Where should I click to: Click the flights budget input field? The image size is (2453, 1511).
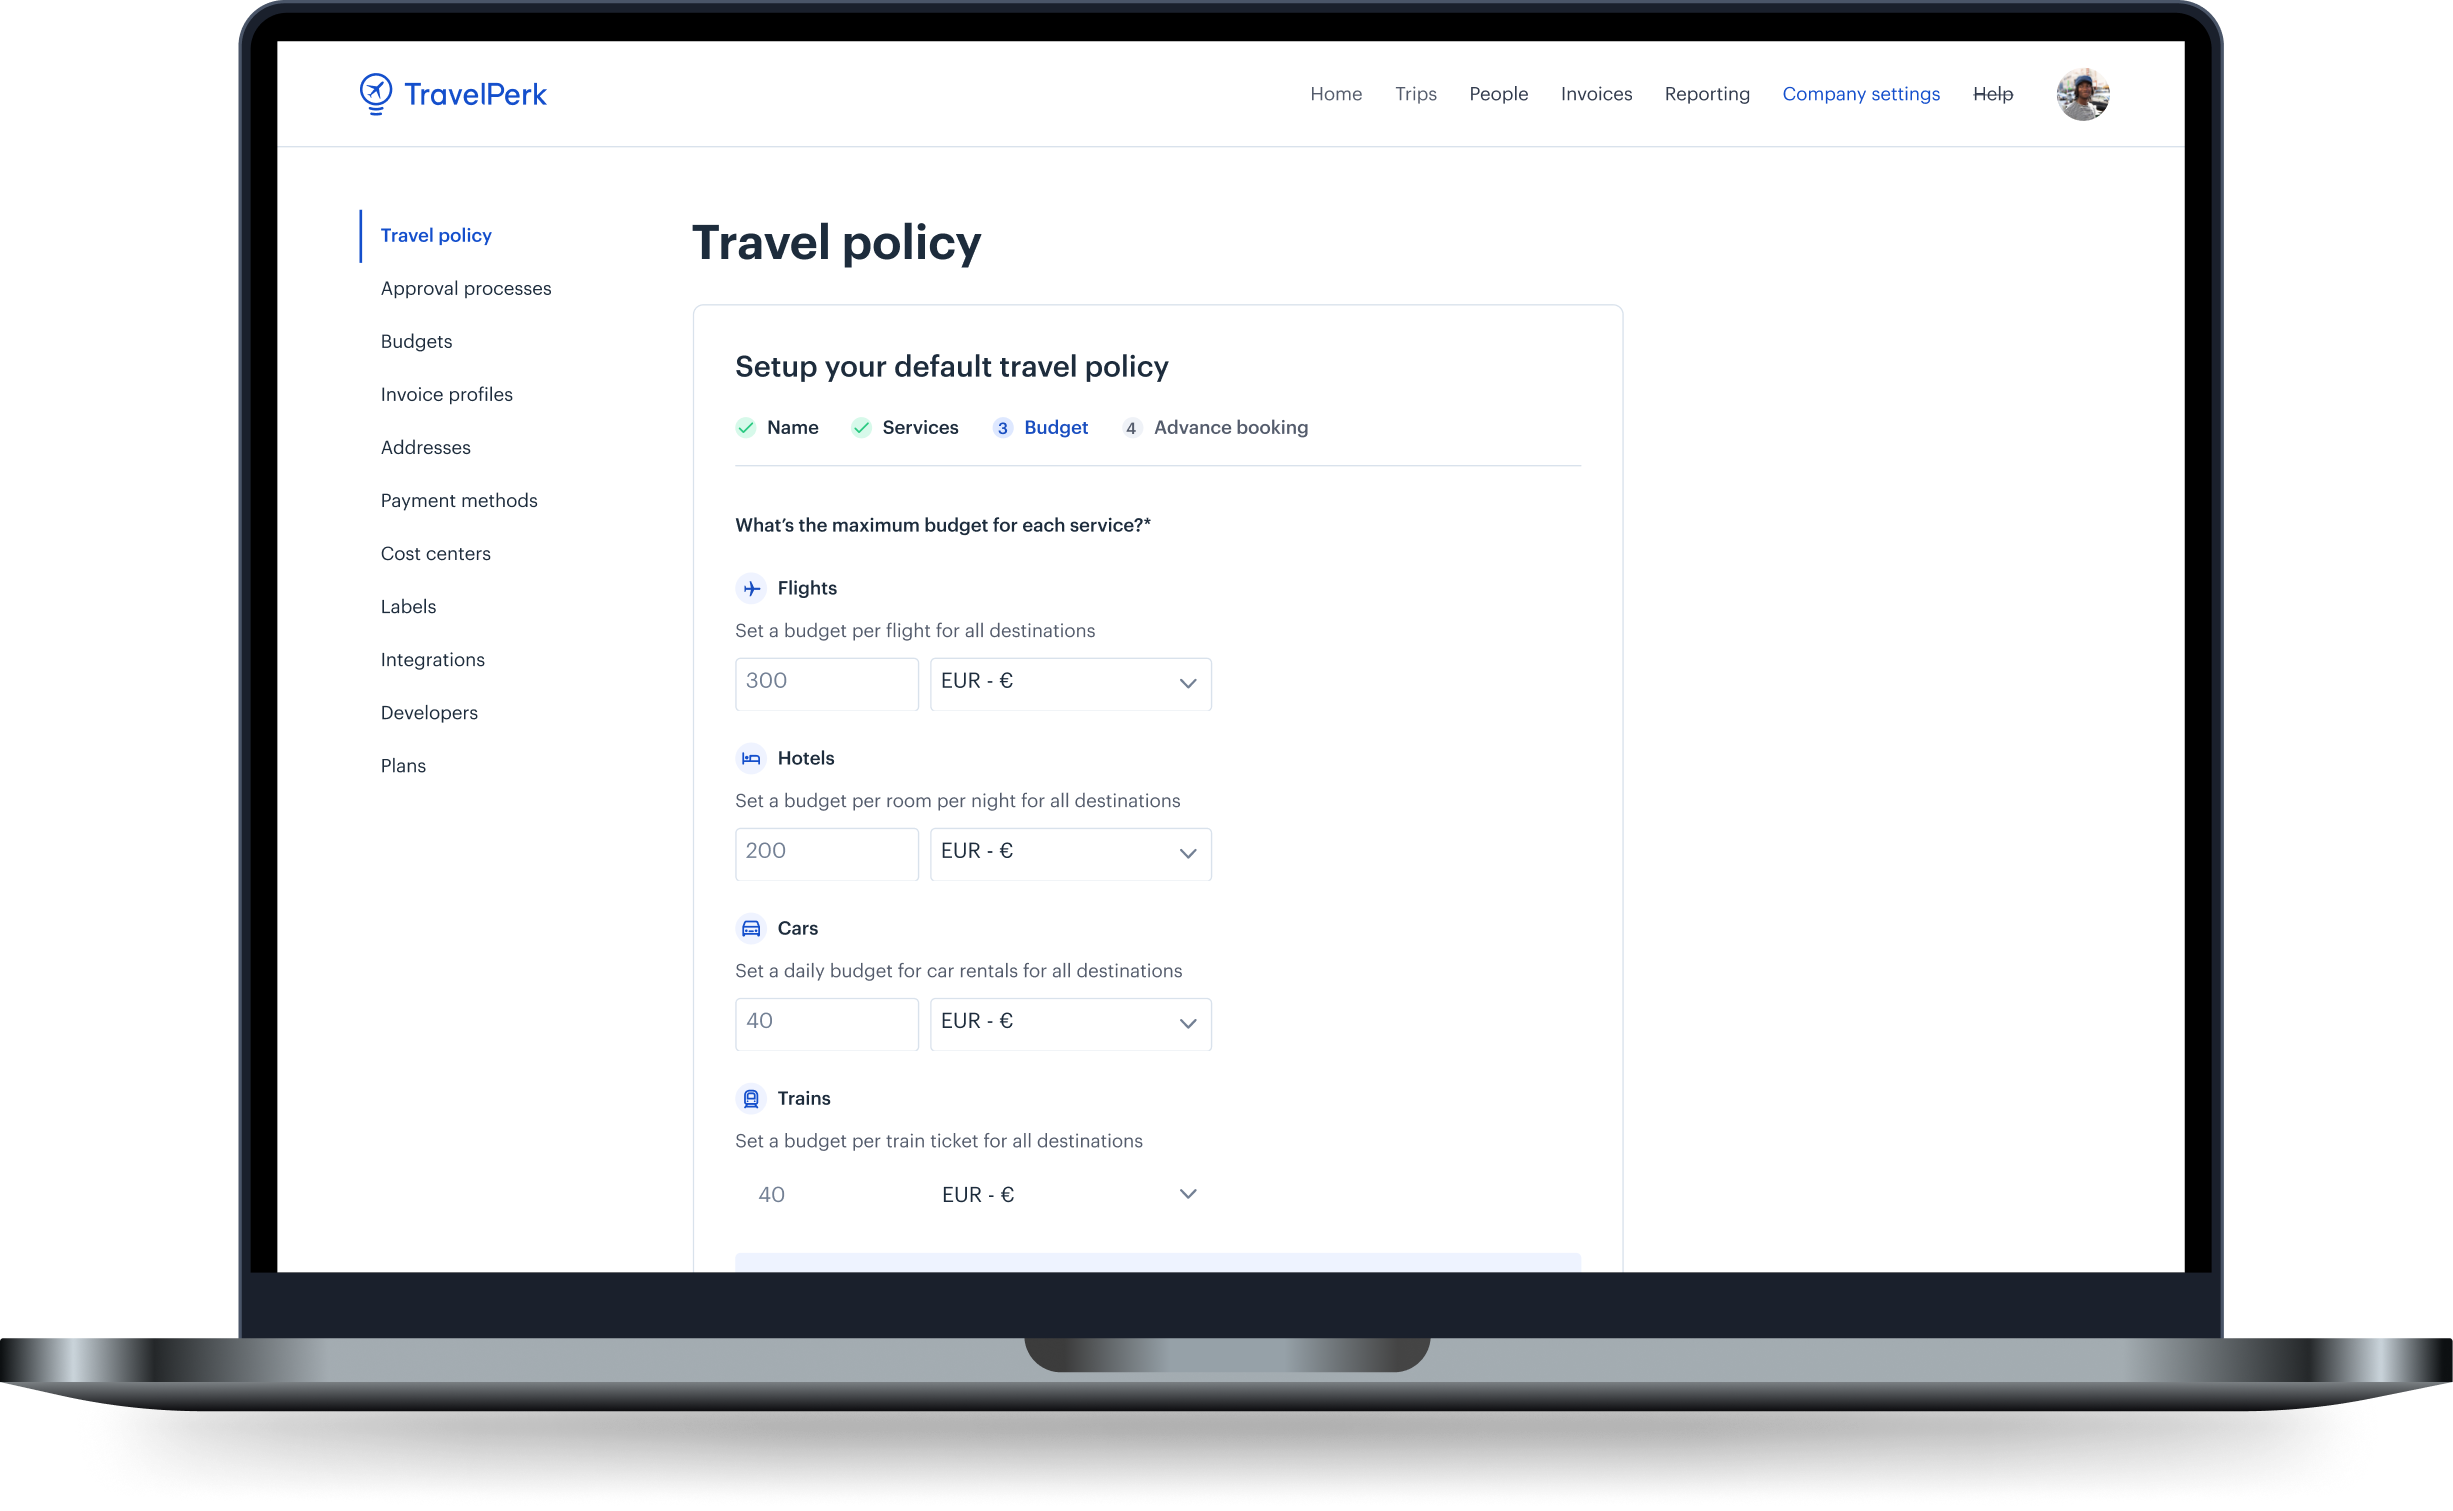[x=825, y=682]
